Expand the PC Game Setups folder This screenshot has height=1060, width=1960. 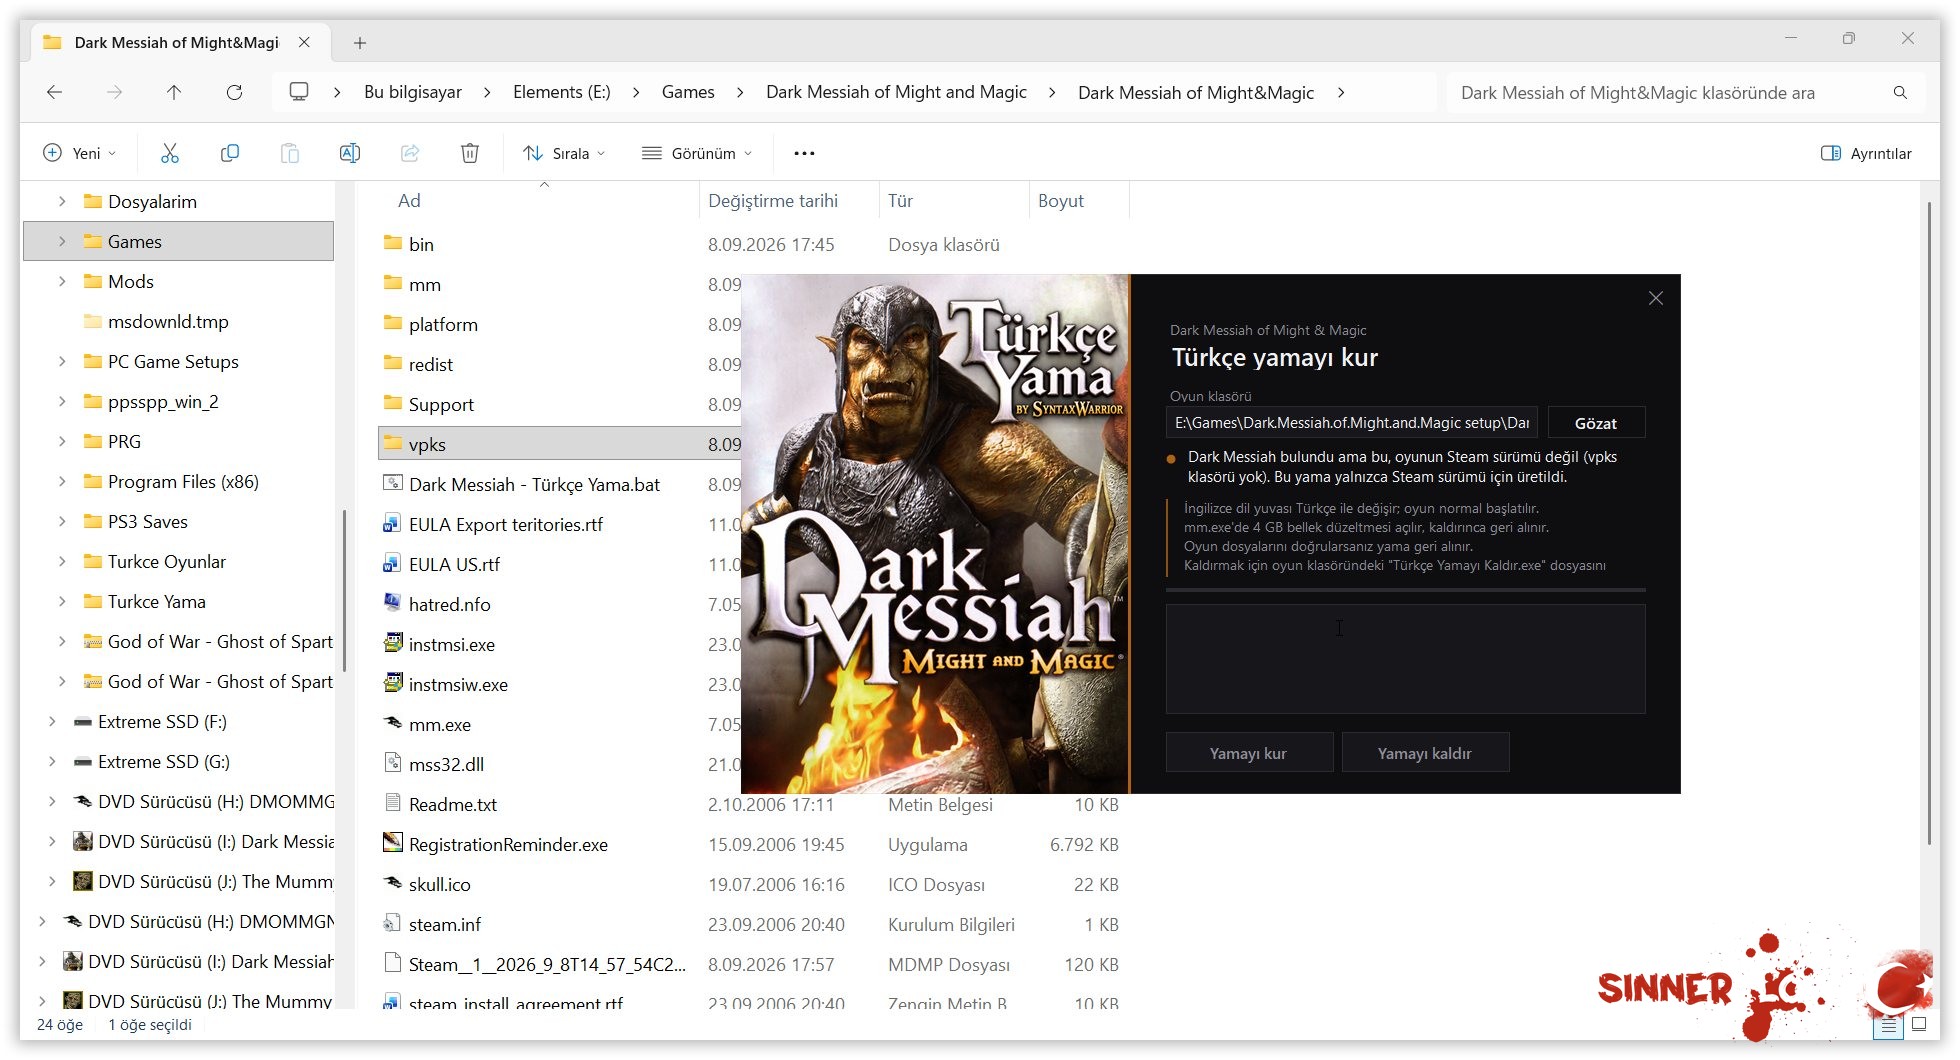click(62, 361)
